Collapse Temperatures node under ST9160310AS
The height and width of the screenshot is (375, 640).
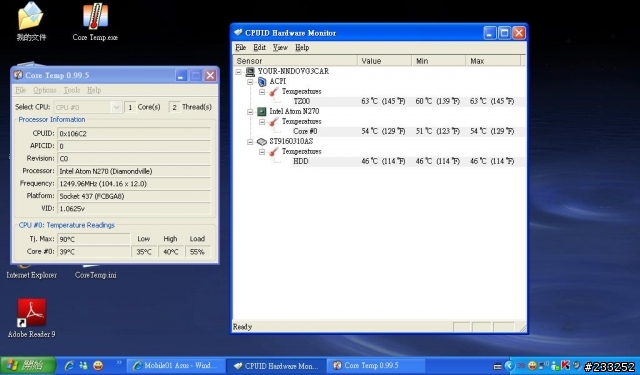click(262, 152)
